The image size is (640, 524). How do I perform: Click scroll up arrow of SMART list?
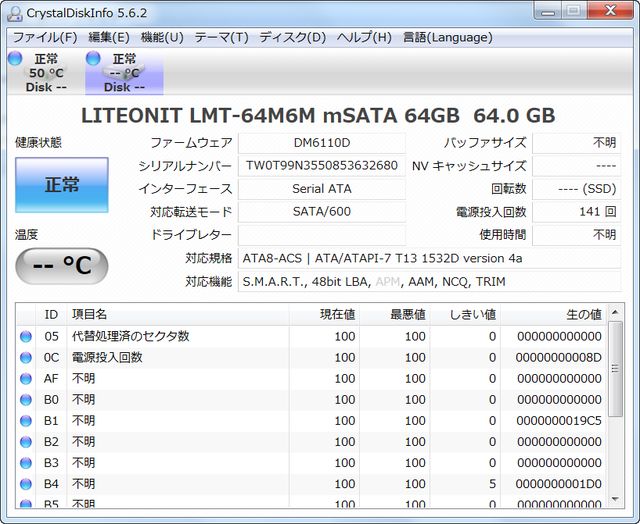pyautogui.click(x=615, y=313)
